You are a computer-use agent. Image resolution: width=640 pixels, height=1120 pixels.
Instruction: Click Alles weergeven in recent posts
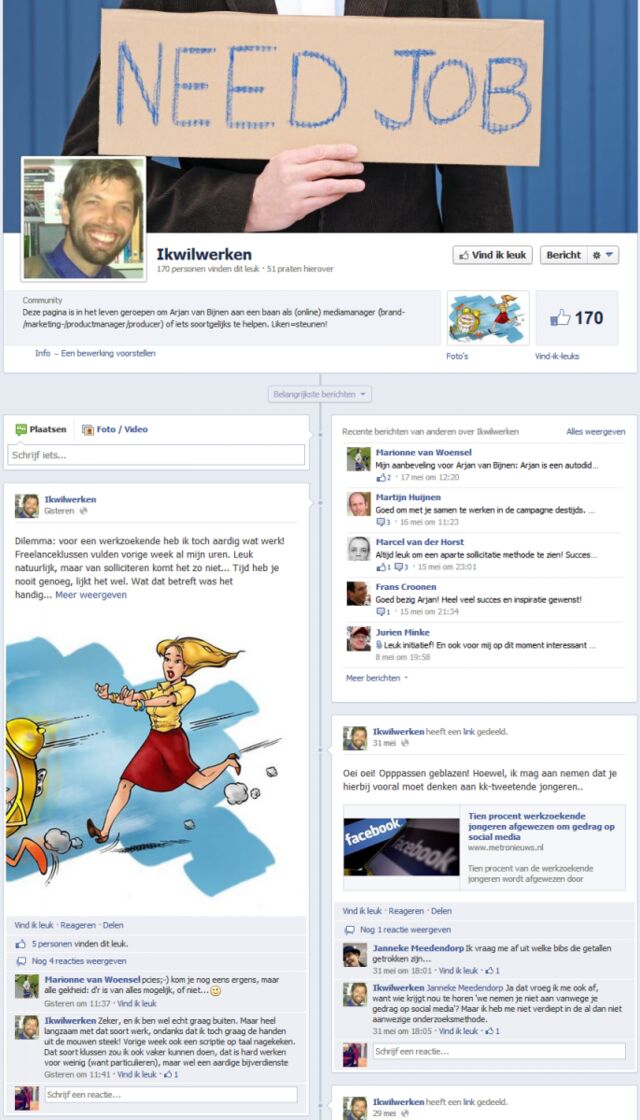[x=596, y=431]
